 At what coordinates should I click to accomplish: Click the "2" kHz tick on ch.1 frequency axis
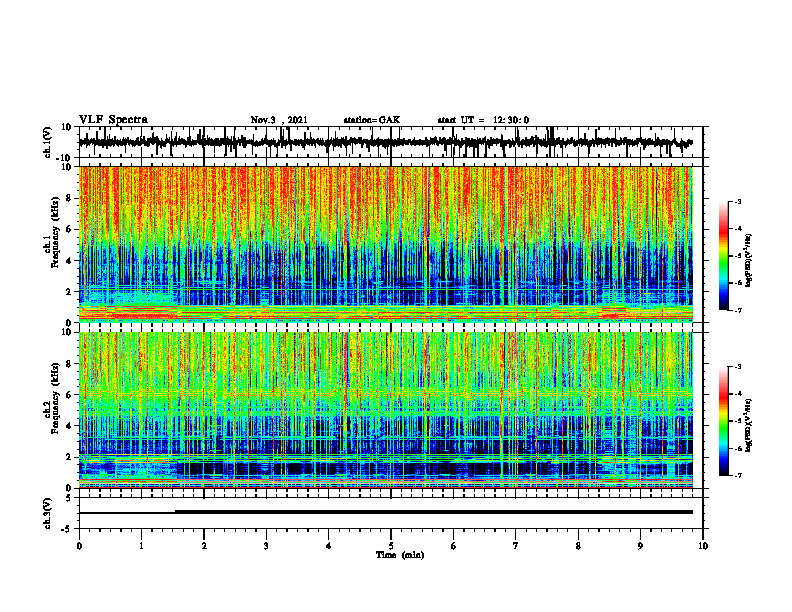70,292
